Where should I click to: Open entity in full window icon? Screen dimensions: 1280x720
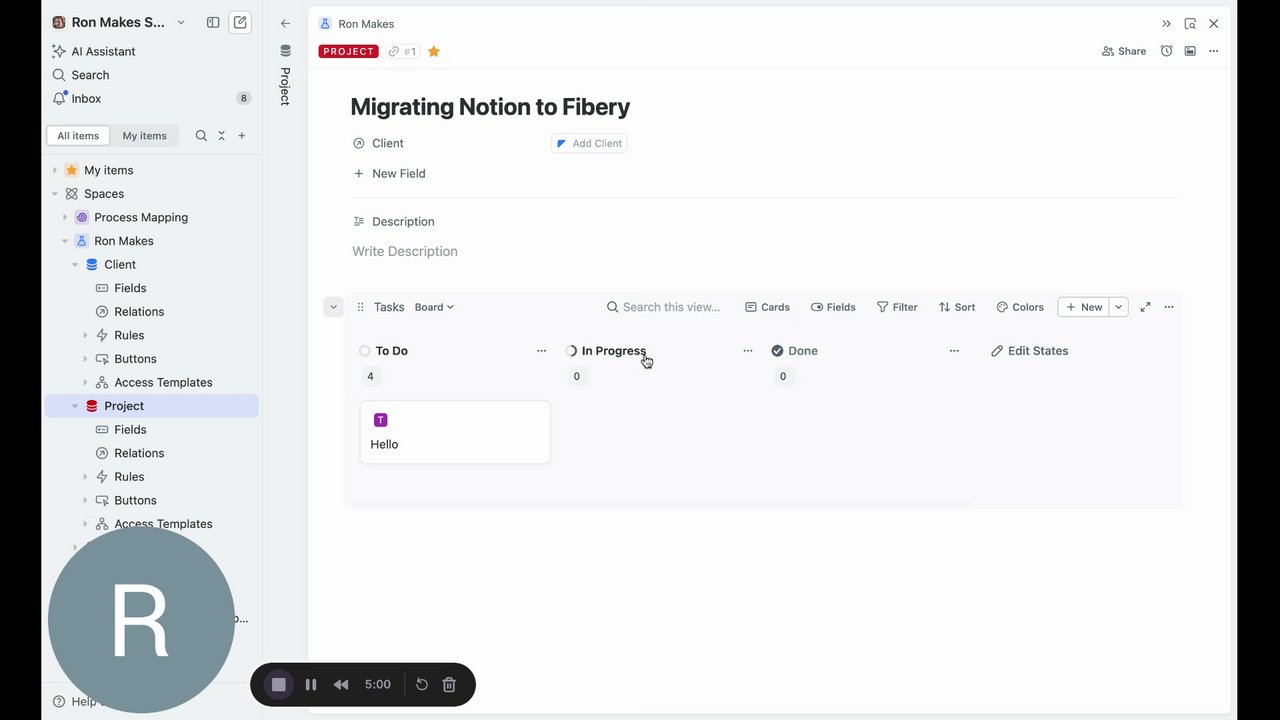[1190, 23]
